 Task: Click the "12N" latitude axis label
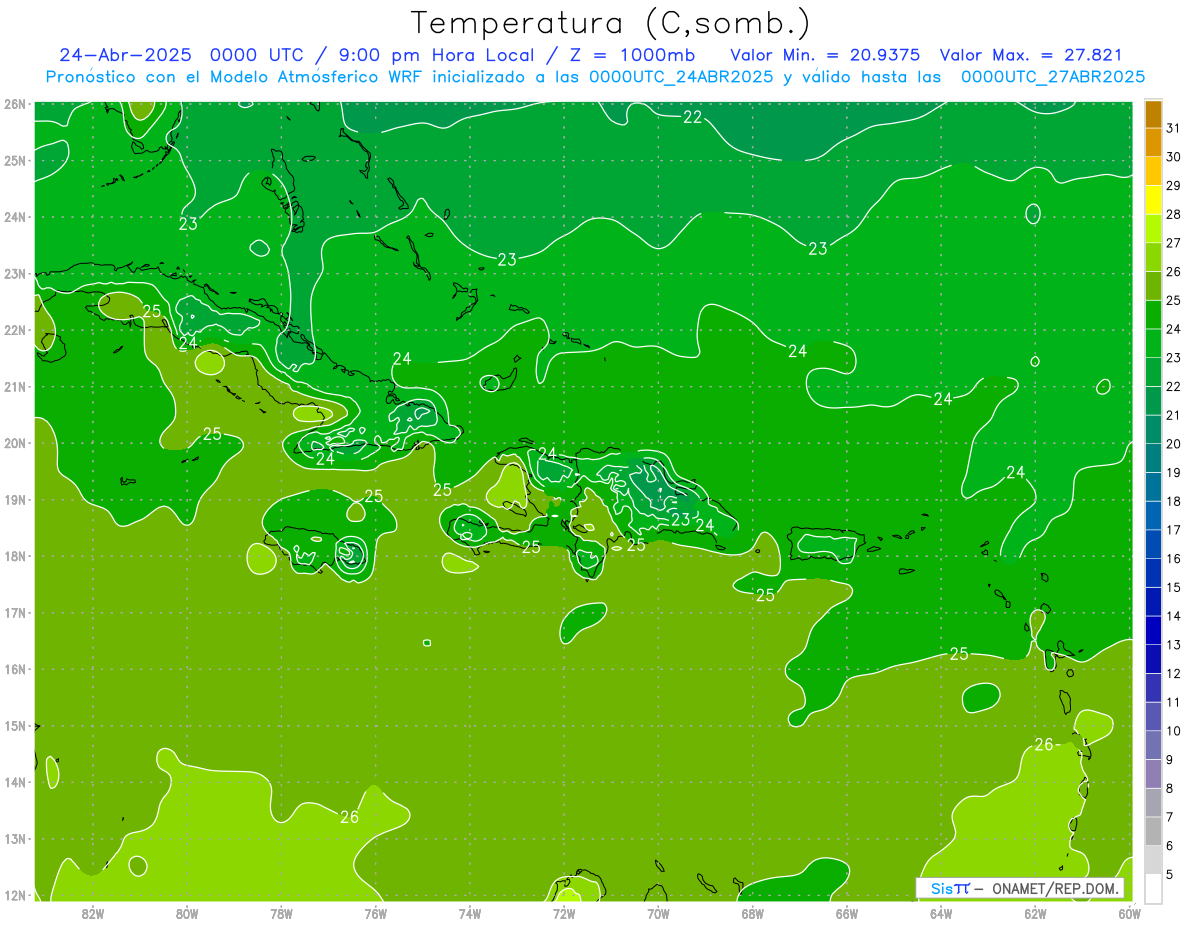coord(15,895)
